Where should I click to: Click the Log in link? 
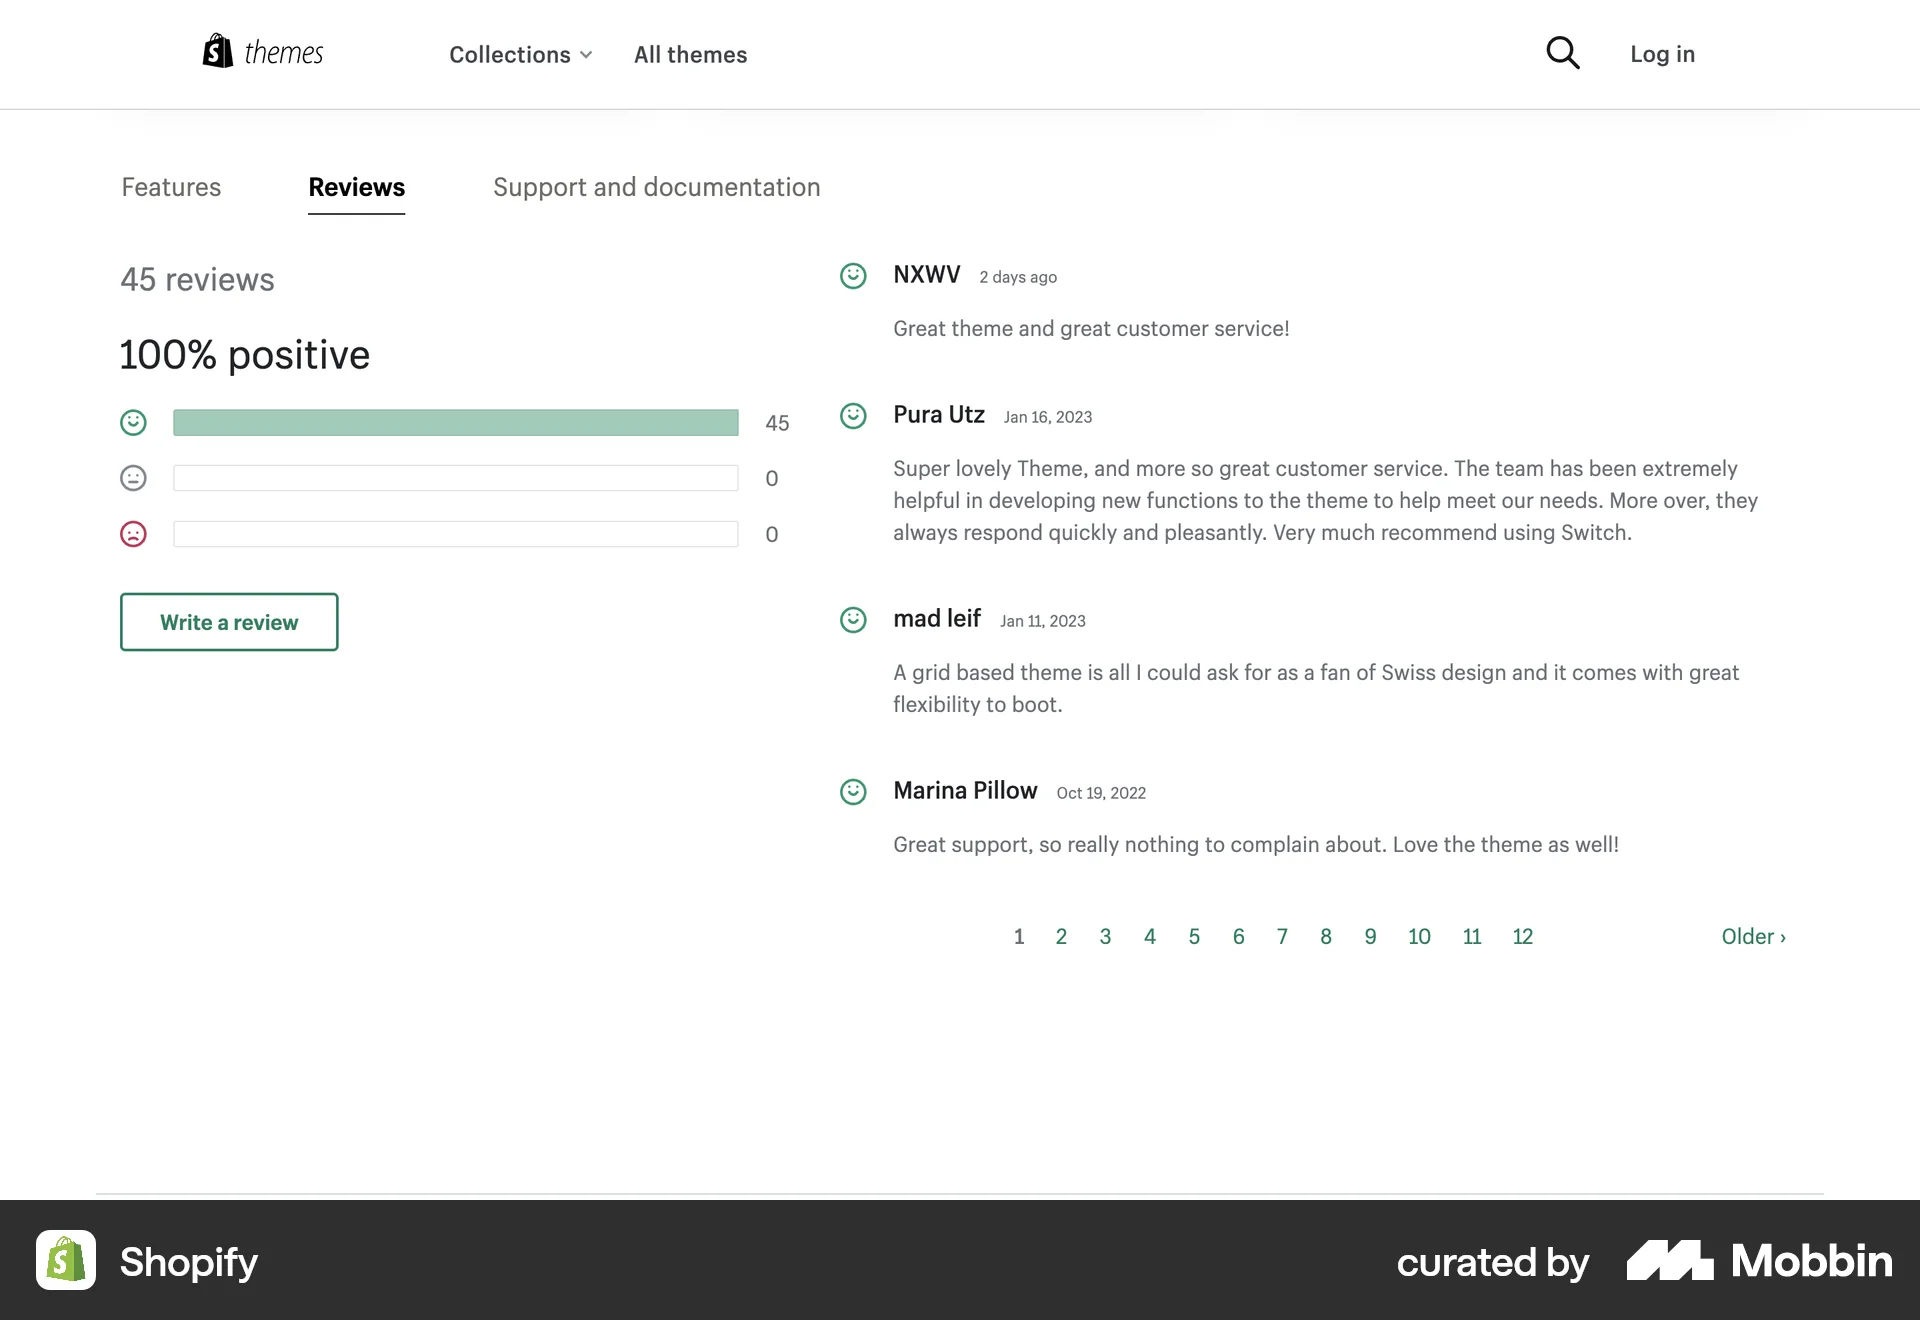coord(1662,54)
